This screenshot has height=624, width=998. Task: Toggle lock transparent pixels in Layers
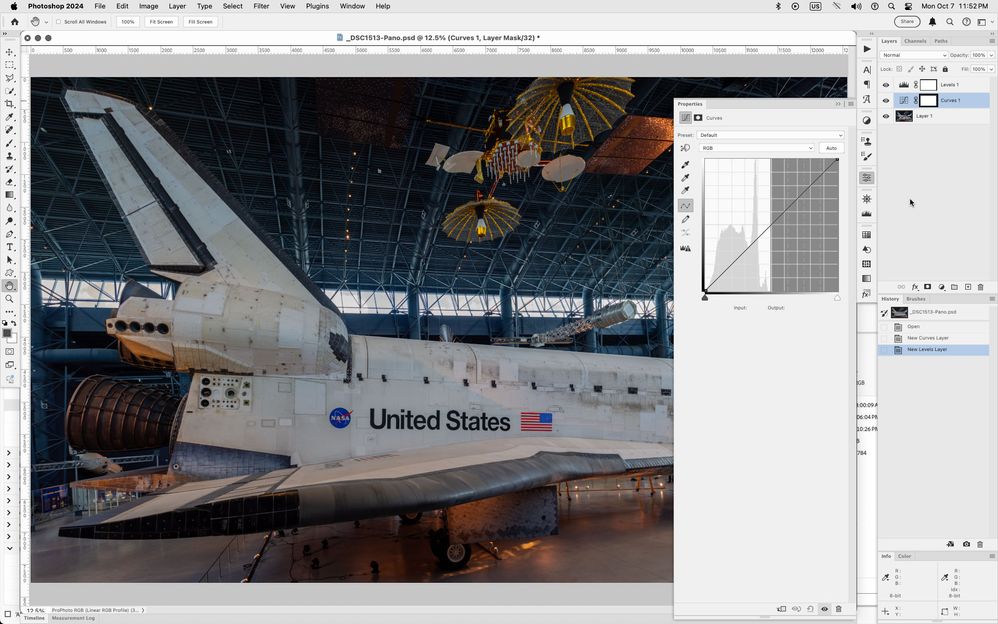[899, 69]
